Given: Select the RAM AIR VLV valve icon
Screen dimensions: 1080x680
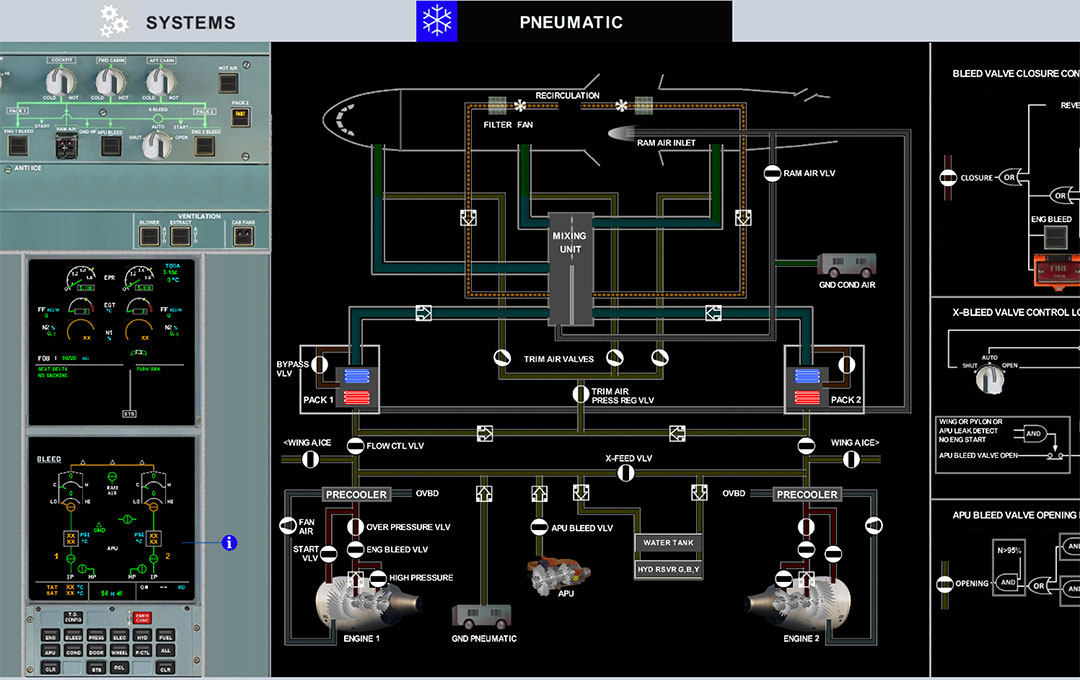Looking at the screenshot, I should coord(773,172).
